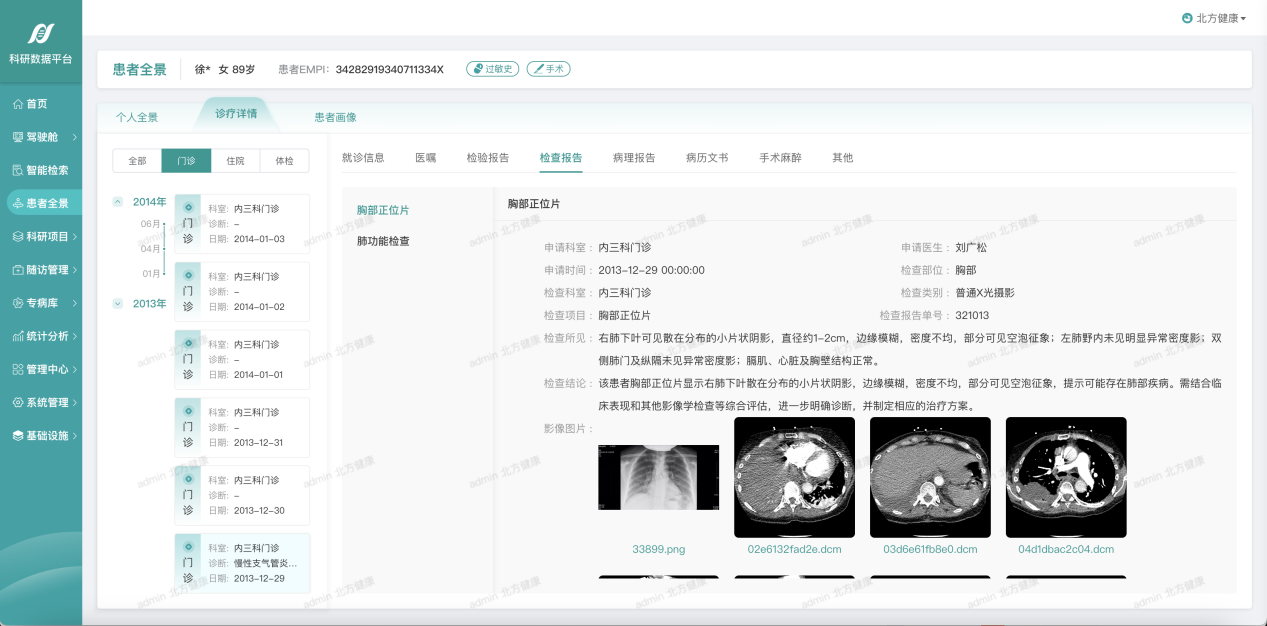Expand the 2013年 timeline group

[x=118, y=303]
